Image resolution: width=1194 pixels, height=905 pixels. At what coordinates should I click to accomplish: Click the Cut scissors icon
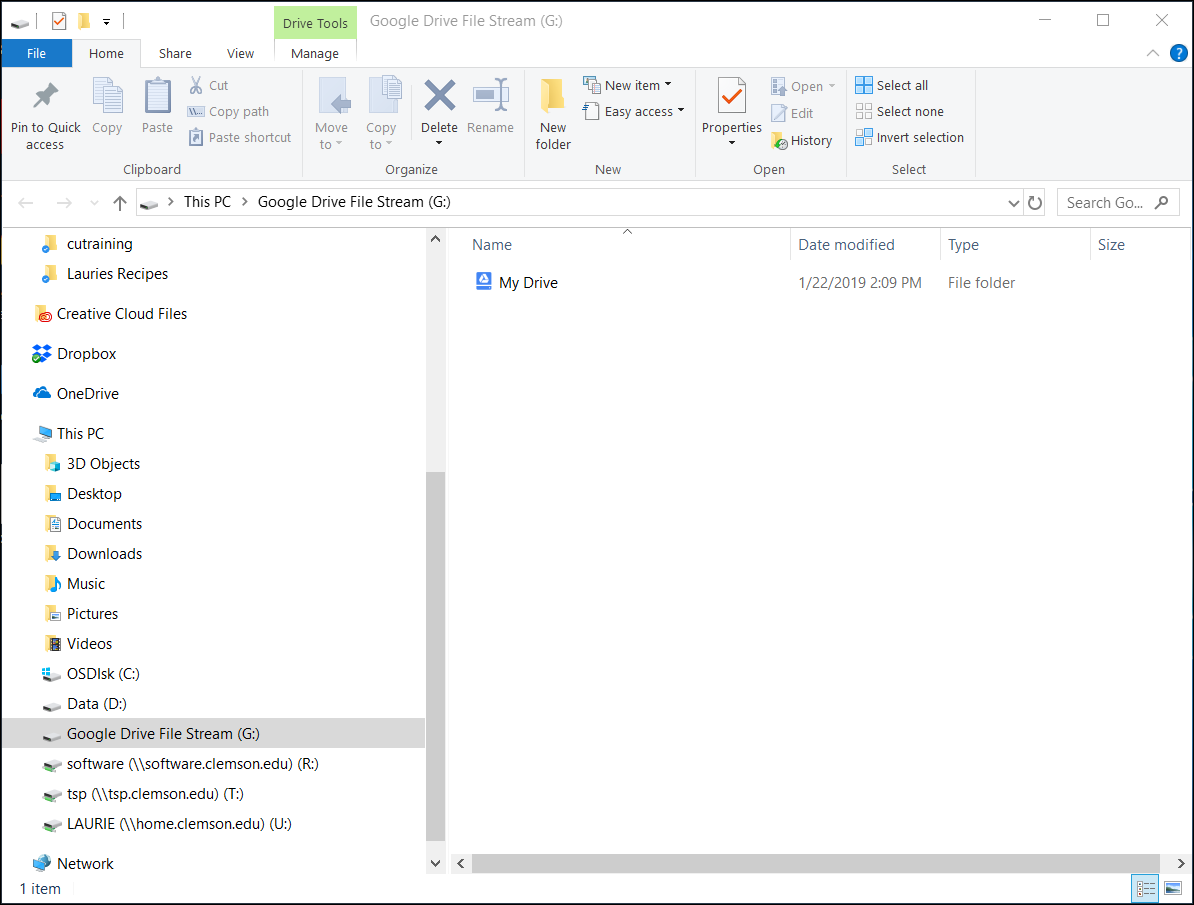pyautogui.click(x=196, y=85)
